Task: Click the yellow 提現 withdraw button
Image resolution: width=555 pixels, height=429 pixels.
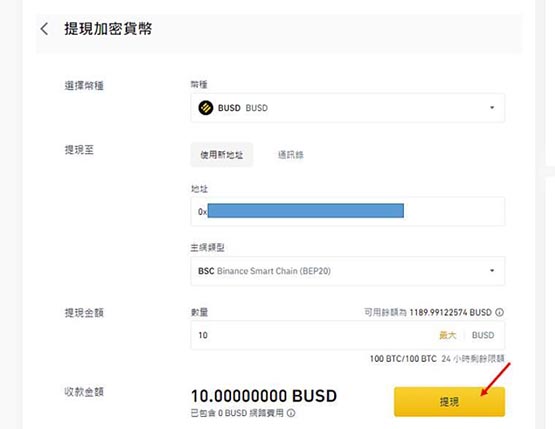Action: point(449,402)
